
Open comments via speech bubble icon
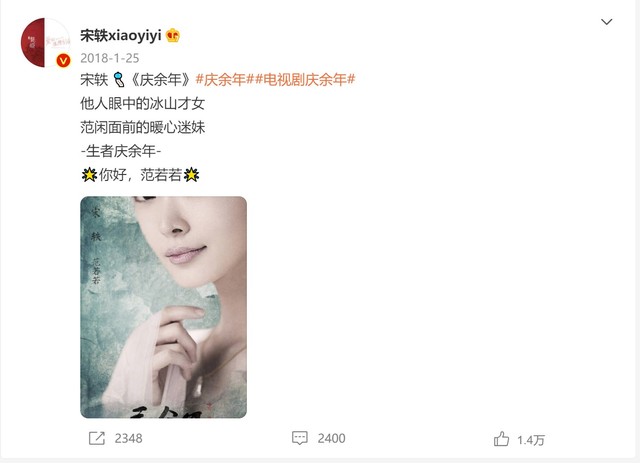click(x=300, y=438)
